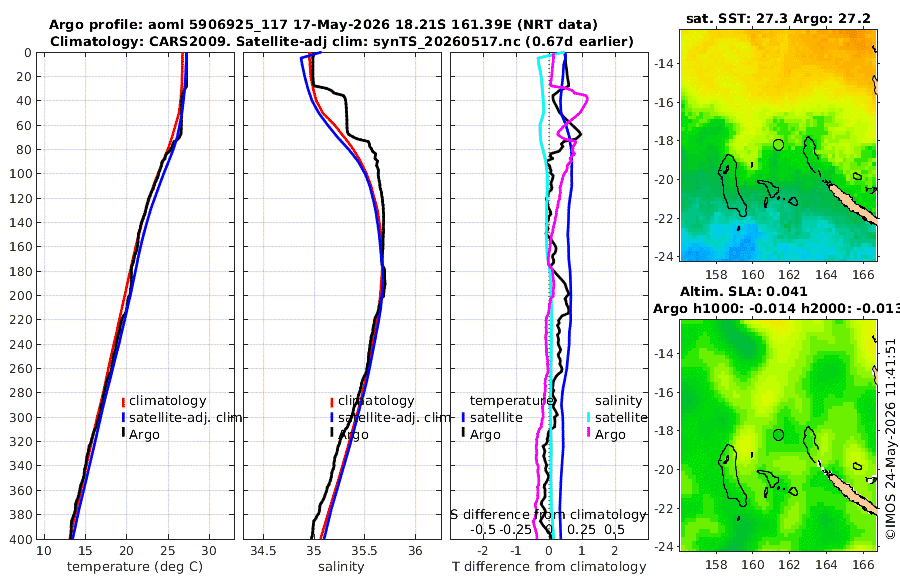The image size is (900, 580).
Task: Click the black Argo legend marker in temperature panel
Action: click(123, 433)
